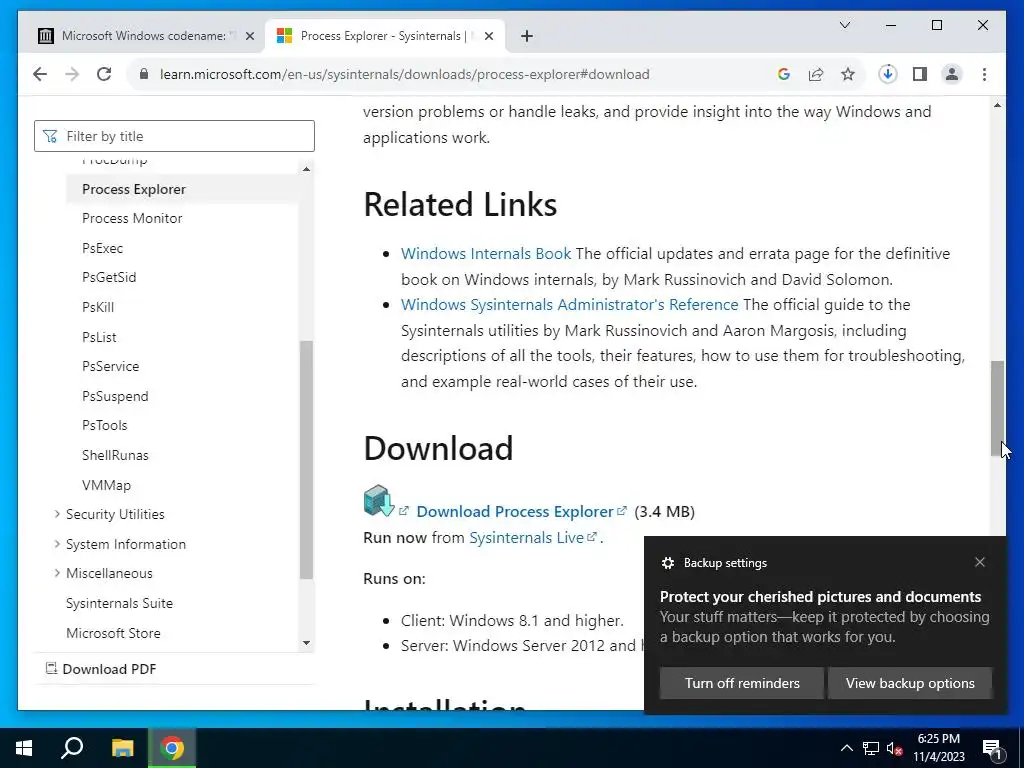This screenshot has height=768, width=1024.
Task: Click Turn off reminders button
Action: click(x=742, y=683)
